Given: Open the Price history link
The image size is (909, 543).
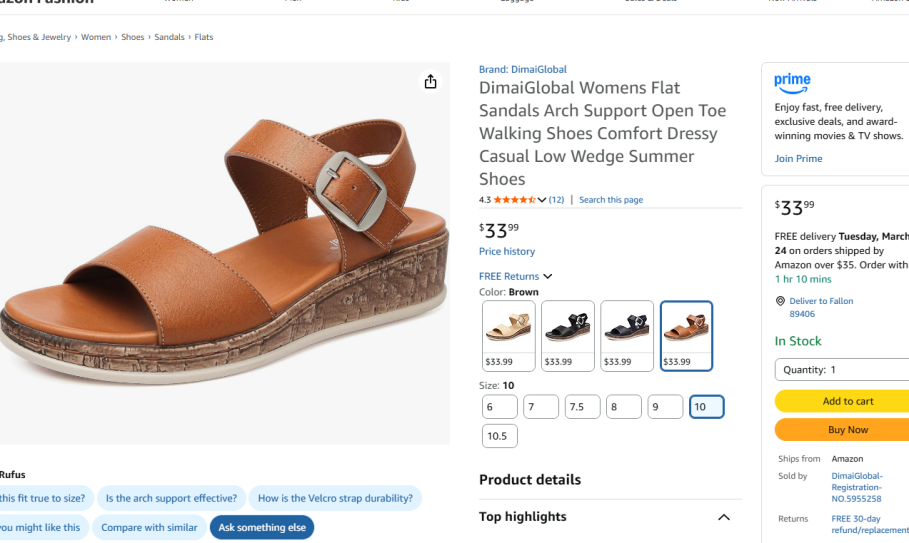Looking at the screenshot, I should [507, 252].
